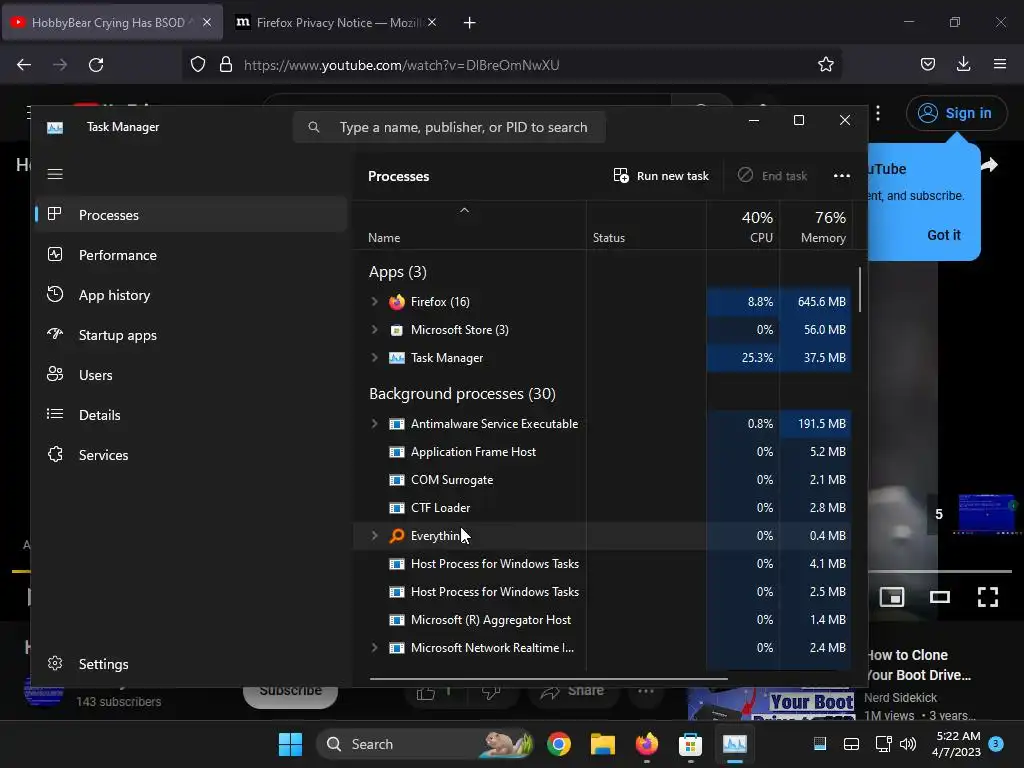Collapse sort arrow above Name column
1024x768 pixels.
click(x=464, y=210)
